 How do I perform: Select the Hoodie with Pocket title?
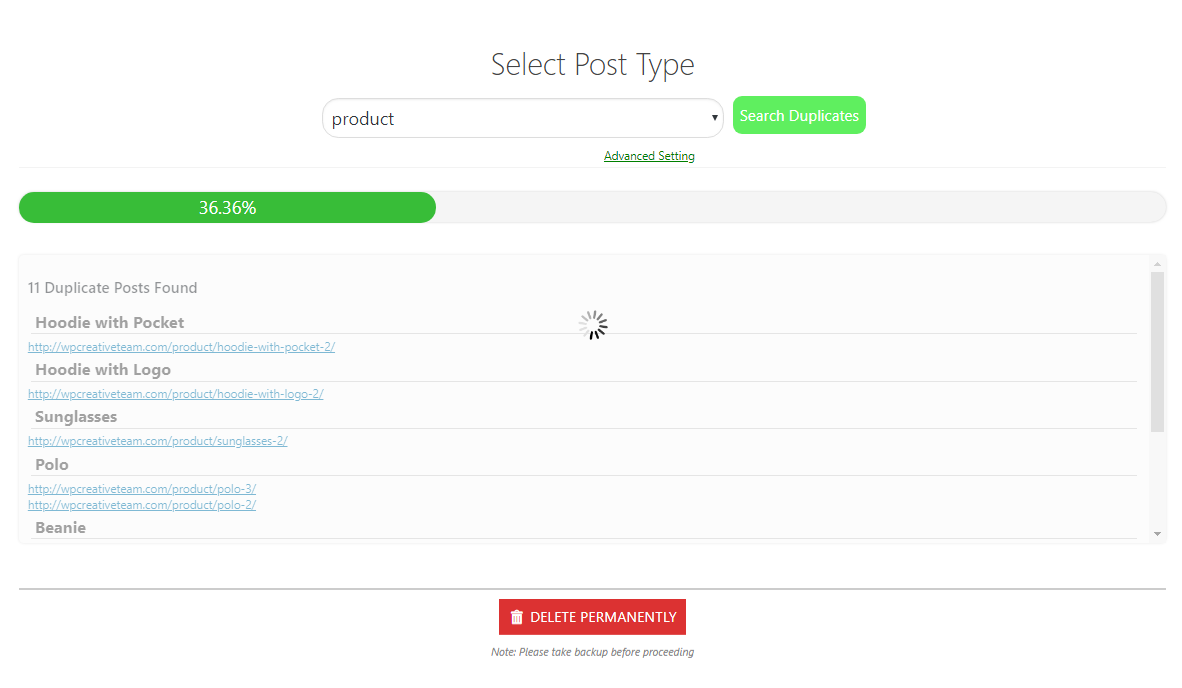(x=110, y=322)
